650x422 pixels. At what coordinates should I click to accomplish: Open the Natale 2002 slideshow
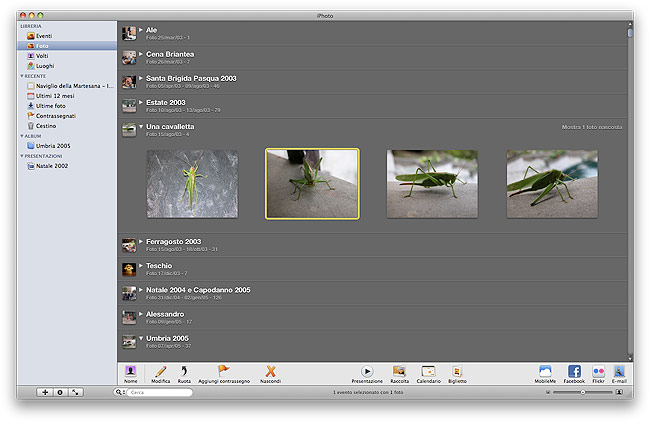click(47, 166)
